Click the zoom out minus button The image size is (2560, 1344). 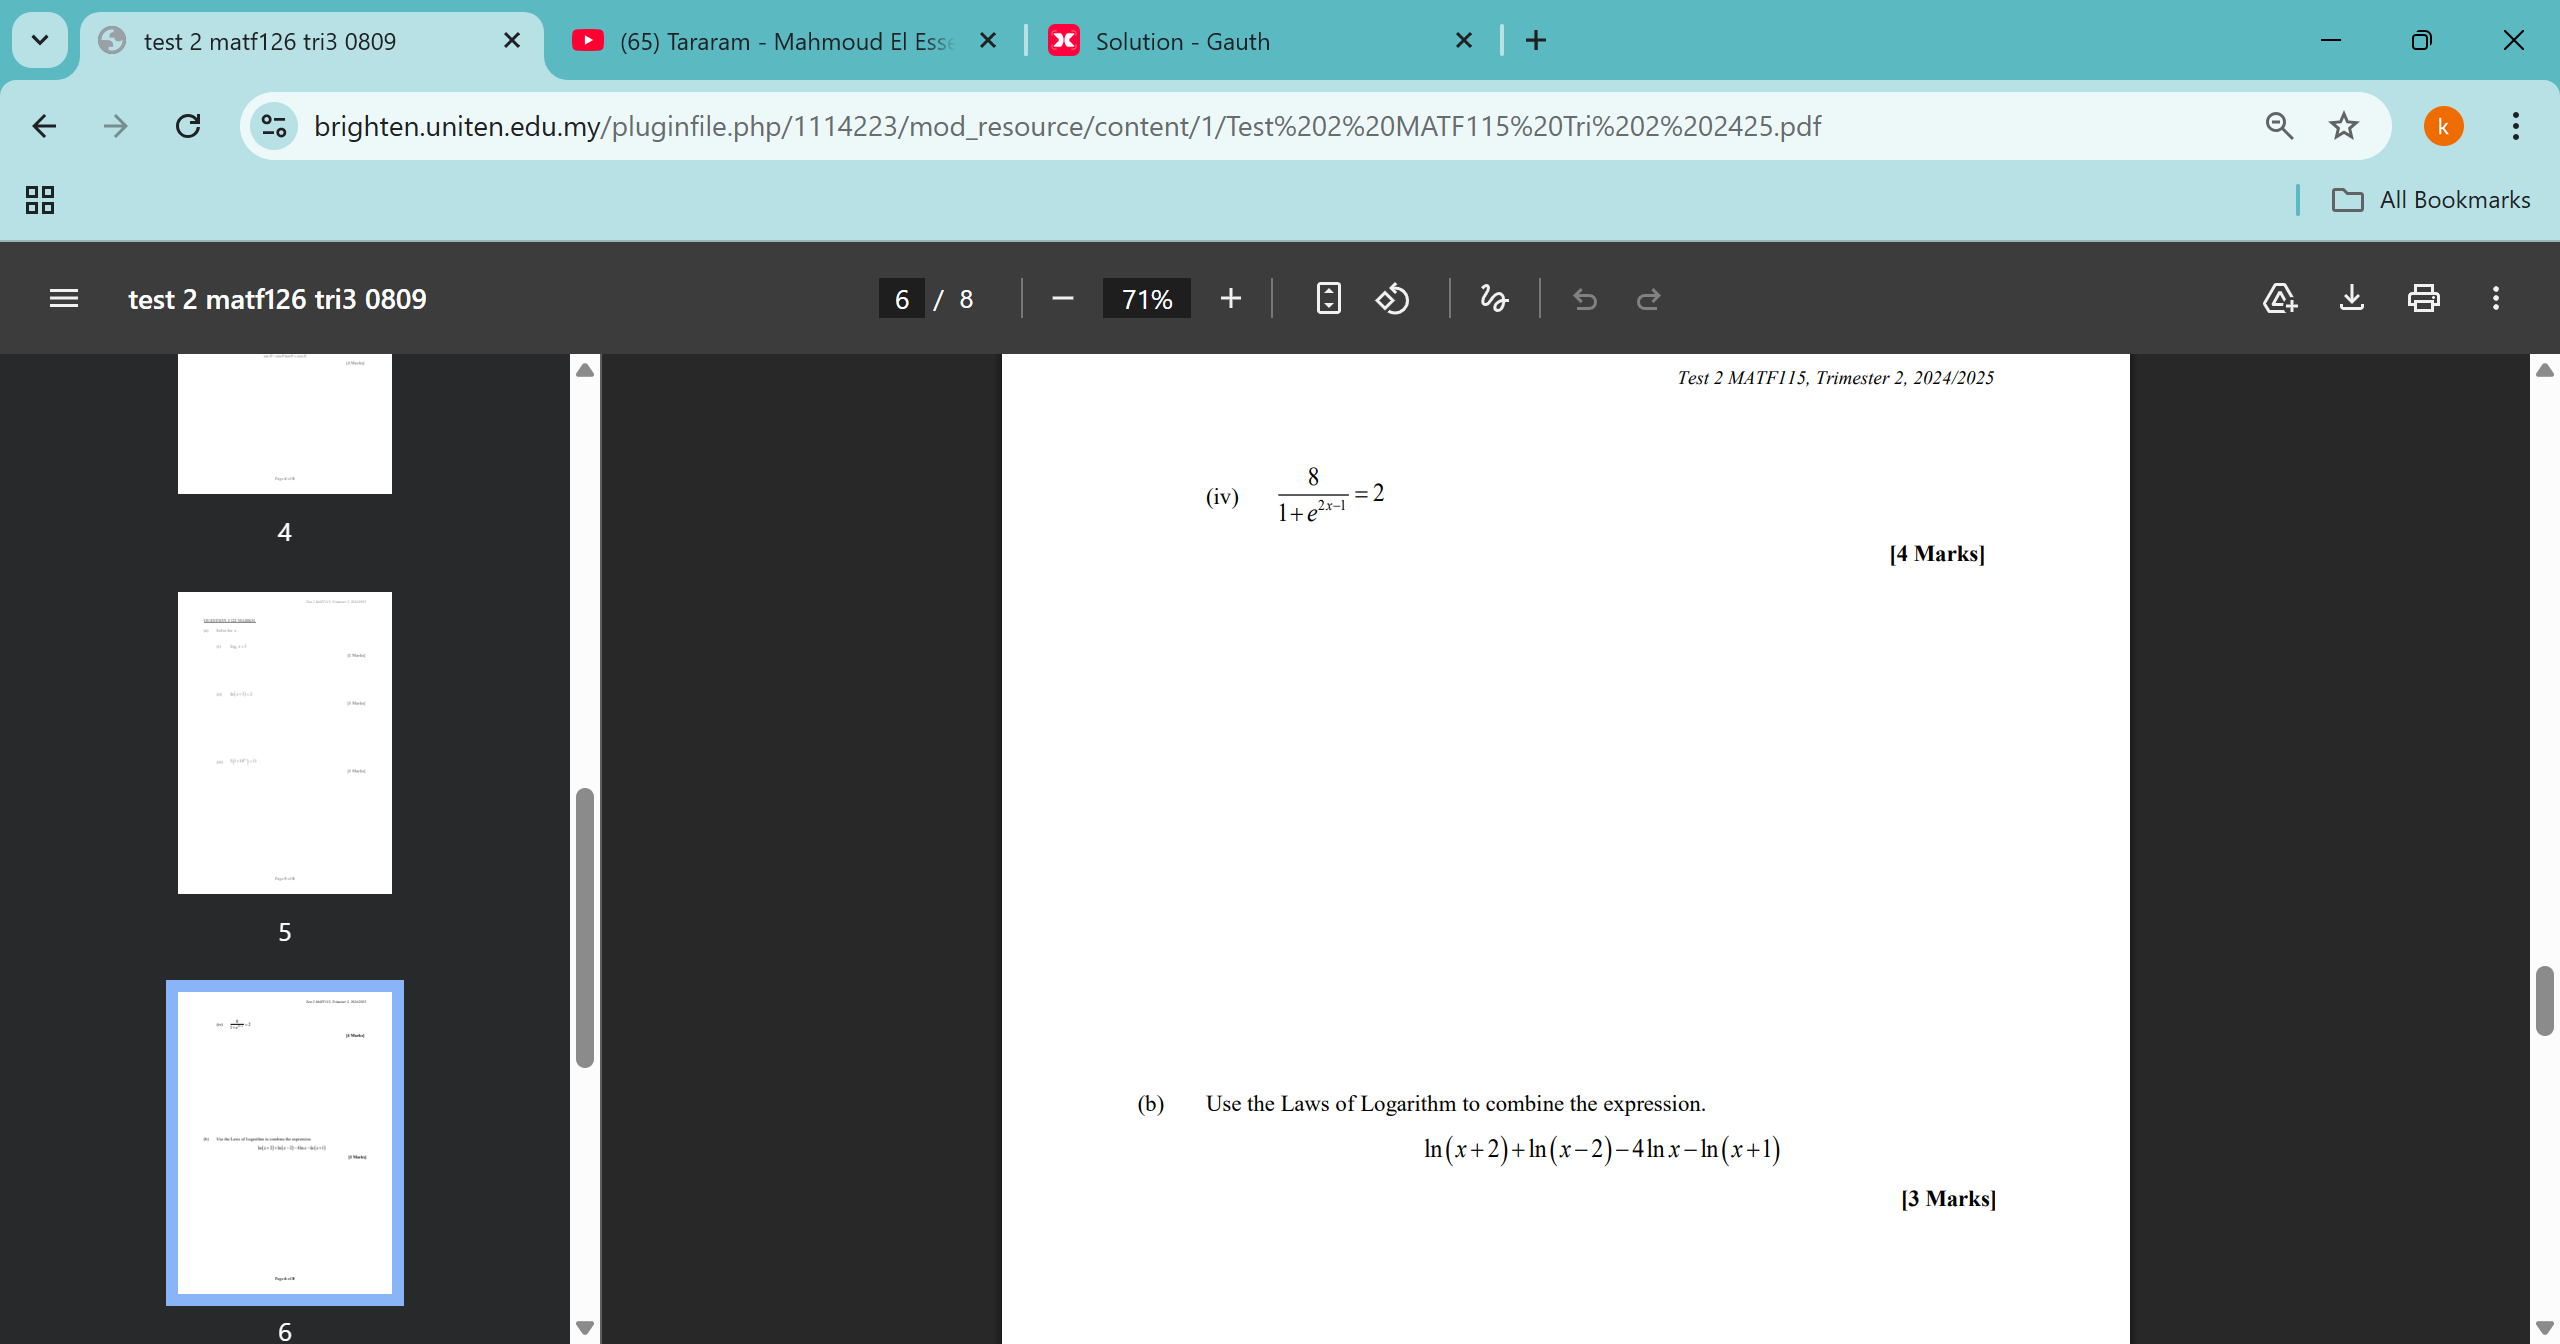(x=1062, y=298)
